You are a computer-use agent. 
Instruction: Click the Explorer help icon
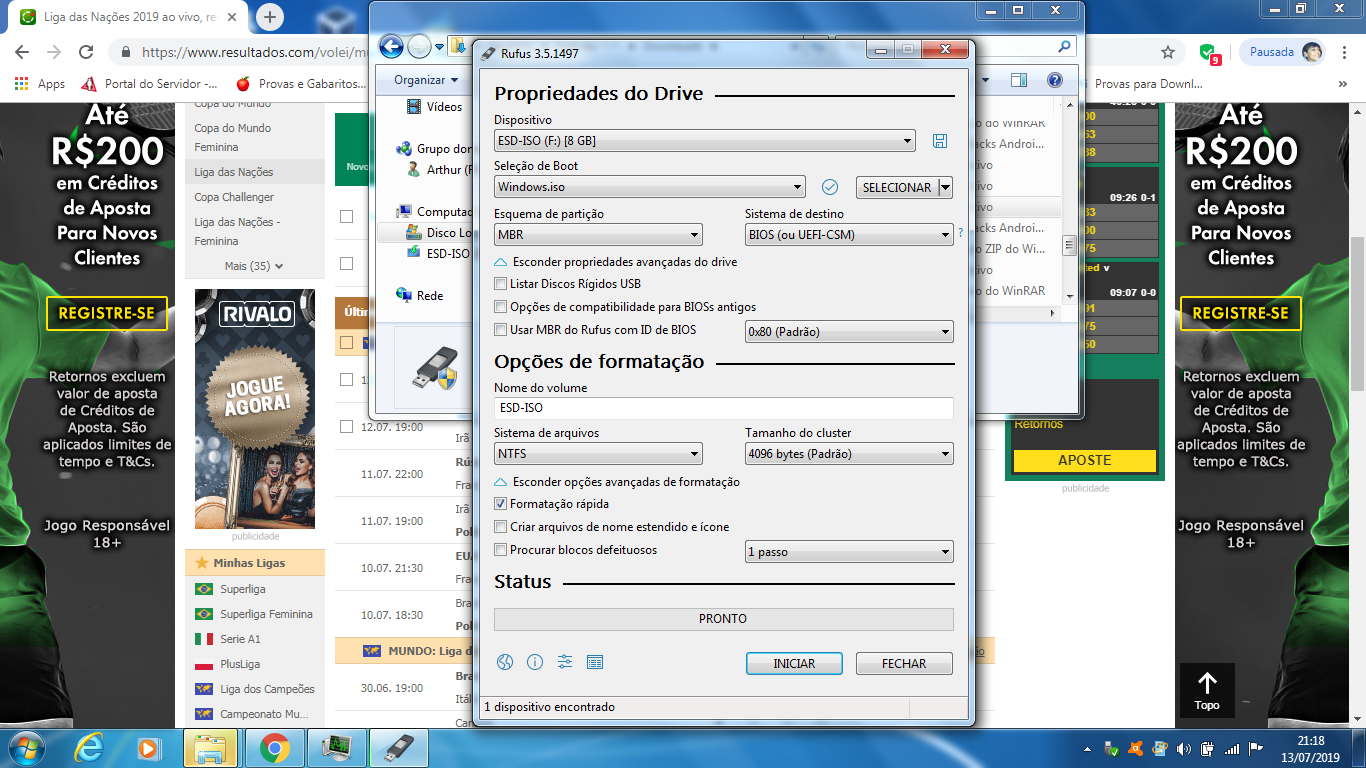[1054, 80]
